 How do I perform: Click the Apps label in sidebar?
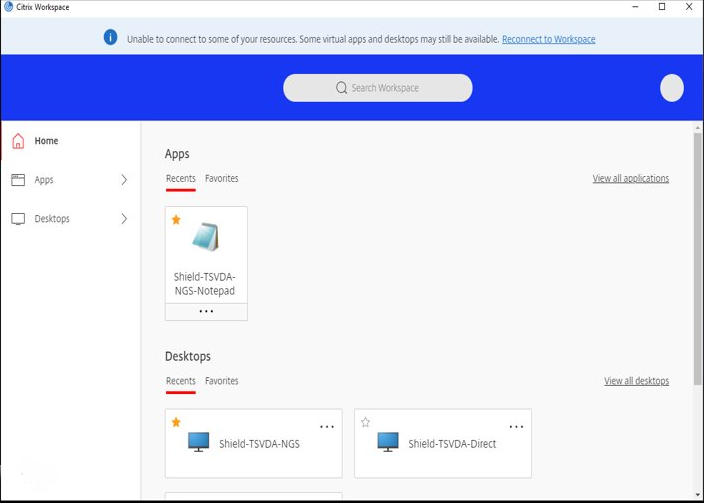tap(44, 180)
